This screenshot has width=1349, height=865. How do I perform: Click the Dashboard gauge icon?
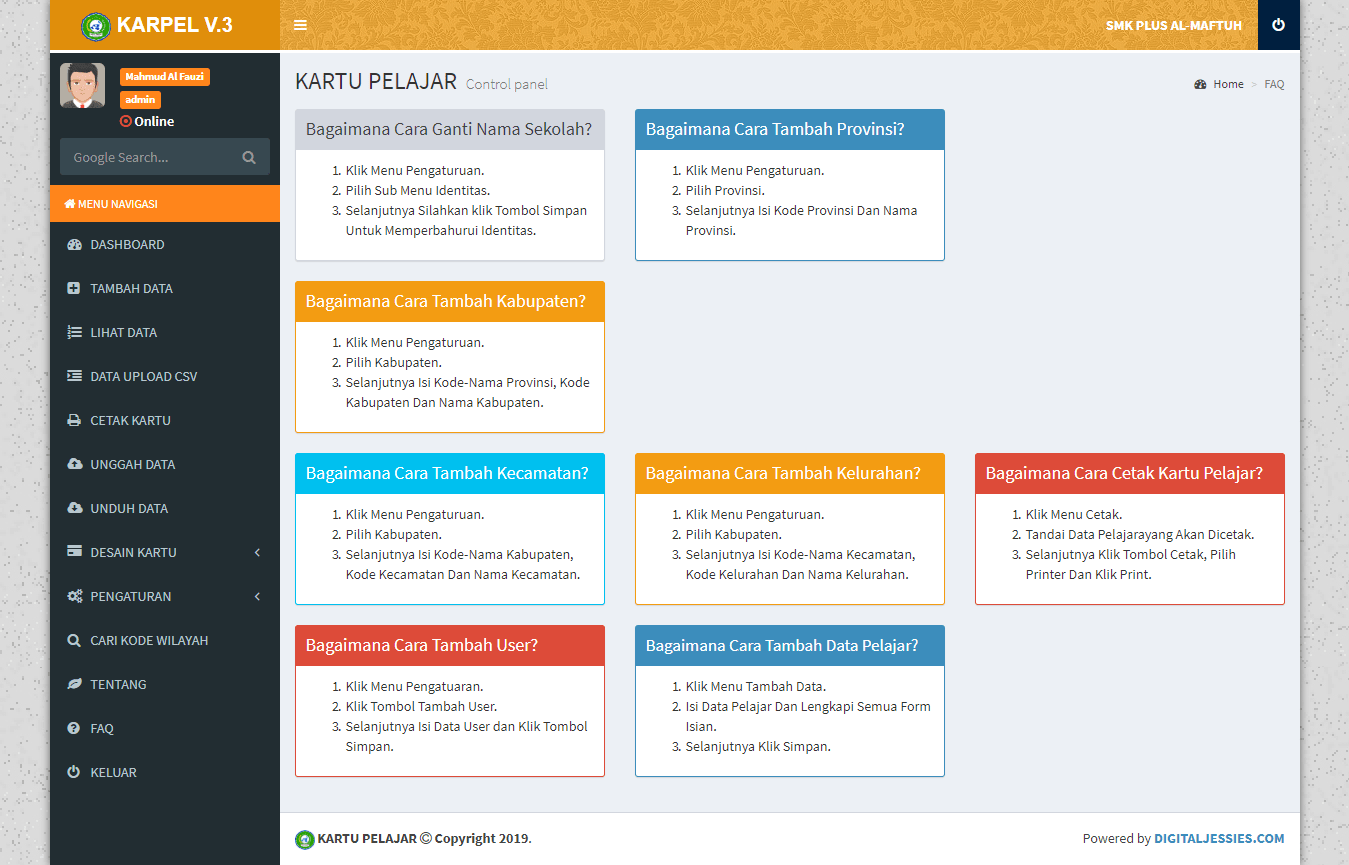pos(74,245)
